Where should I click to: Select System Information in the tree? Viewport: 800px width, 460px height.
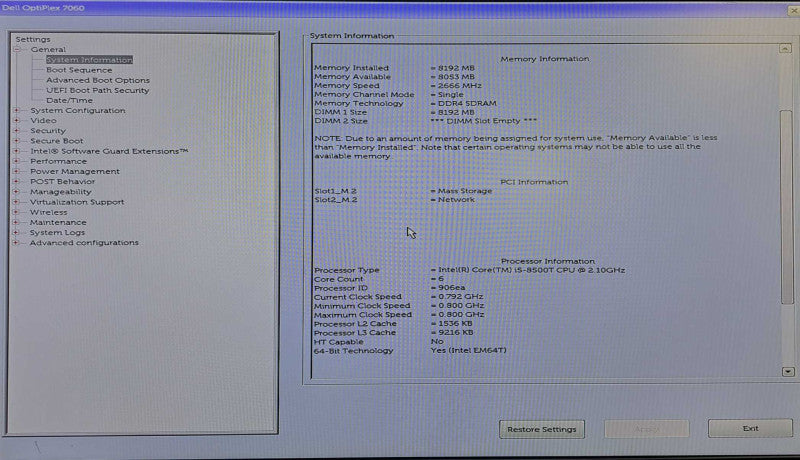click(89, 60)
